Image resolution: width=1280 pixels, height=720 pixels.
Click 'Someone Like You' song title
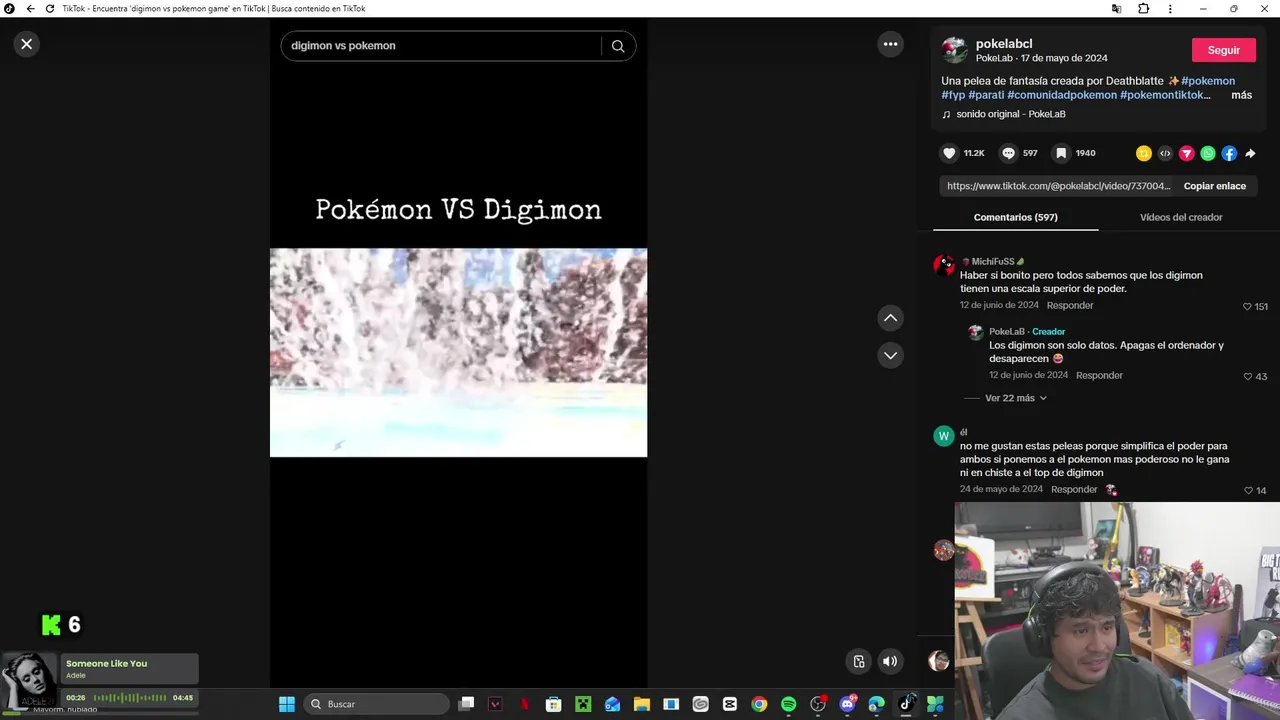[x=106, y=664]
